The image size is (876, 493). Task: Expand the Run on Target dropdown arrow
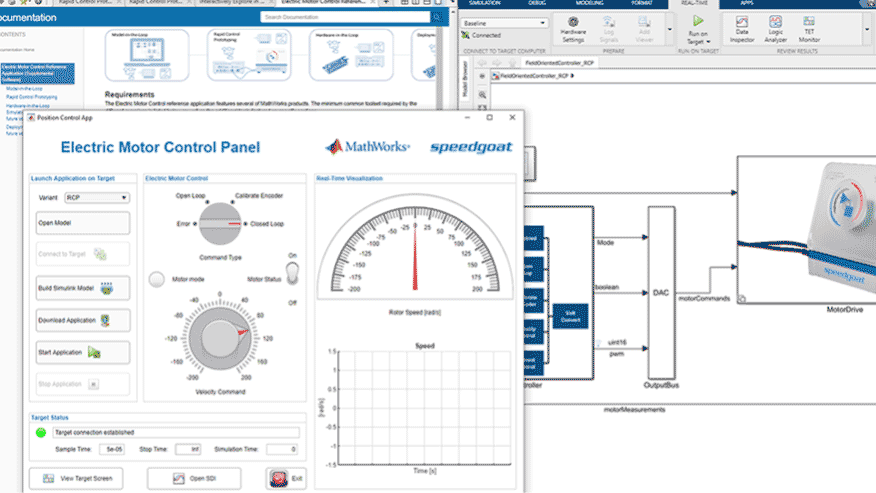pyautogui.click(x=708, y=42)
